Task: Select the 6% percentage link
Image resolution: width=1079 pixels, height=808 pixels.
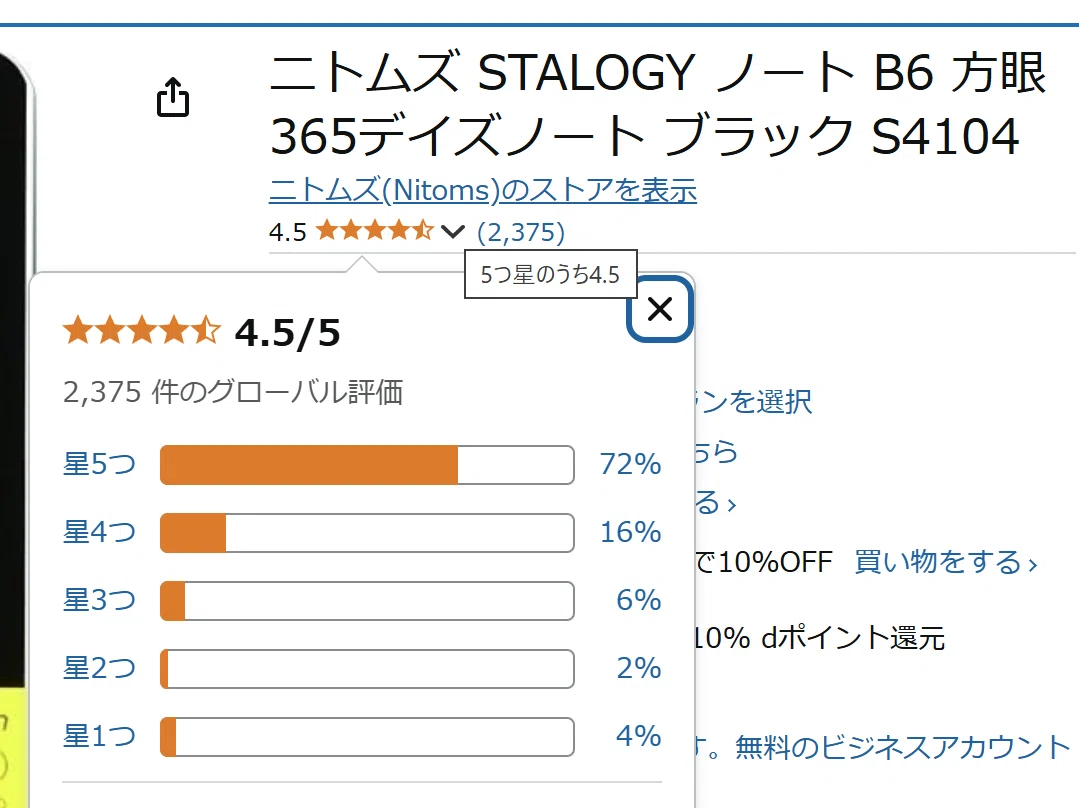Action: pyautogui.click(x=639, y=601)
